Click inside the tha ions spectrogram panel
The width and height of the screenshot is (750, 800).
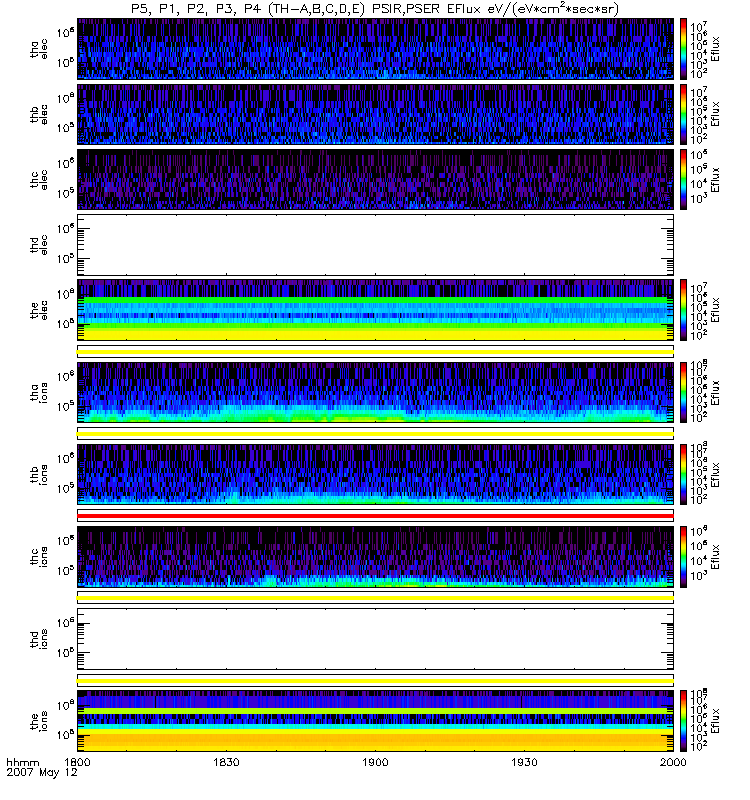(375, 393)
